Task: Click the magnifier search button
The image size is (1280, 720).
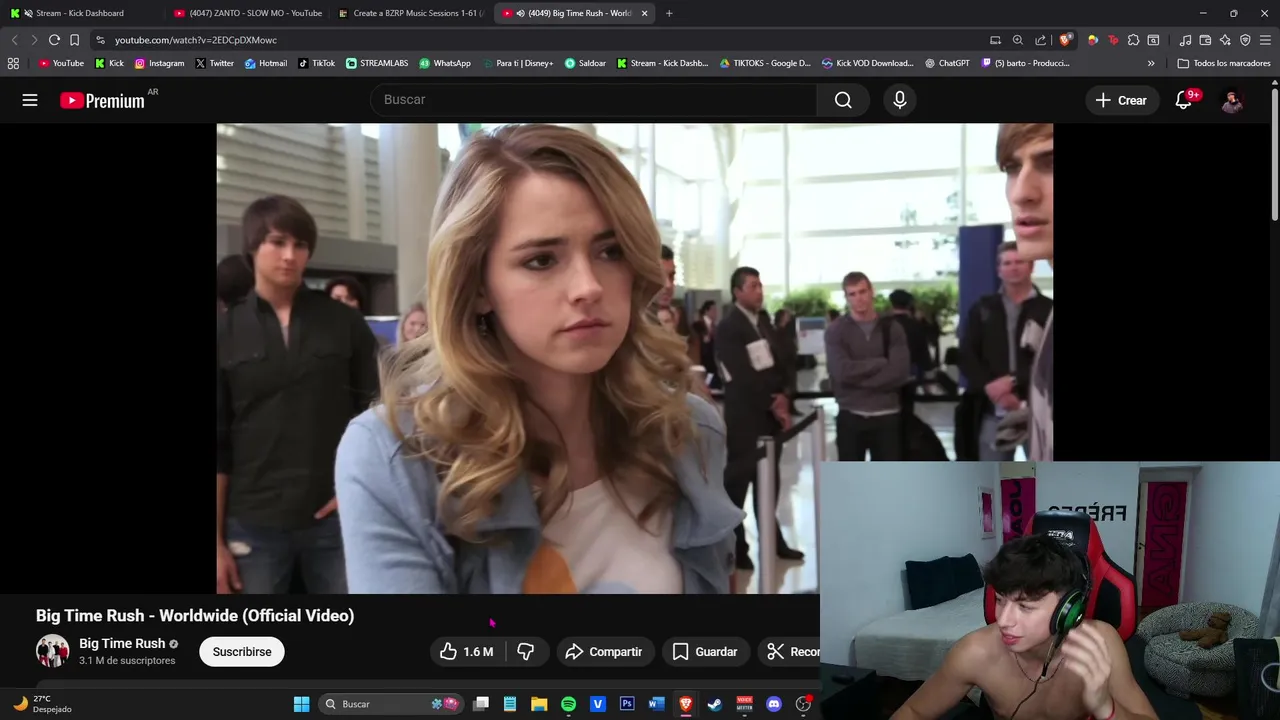Action: 843,100
